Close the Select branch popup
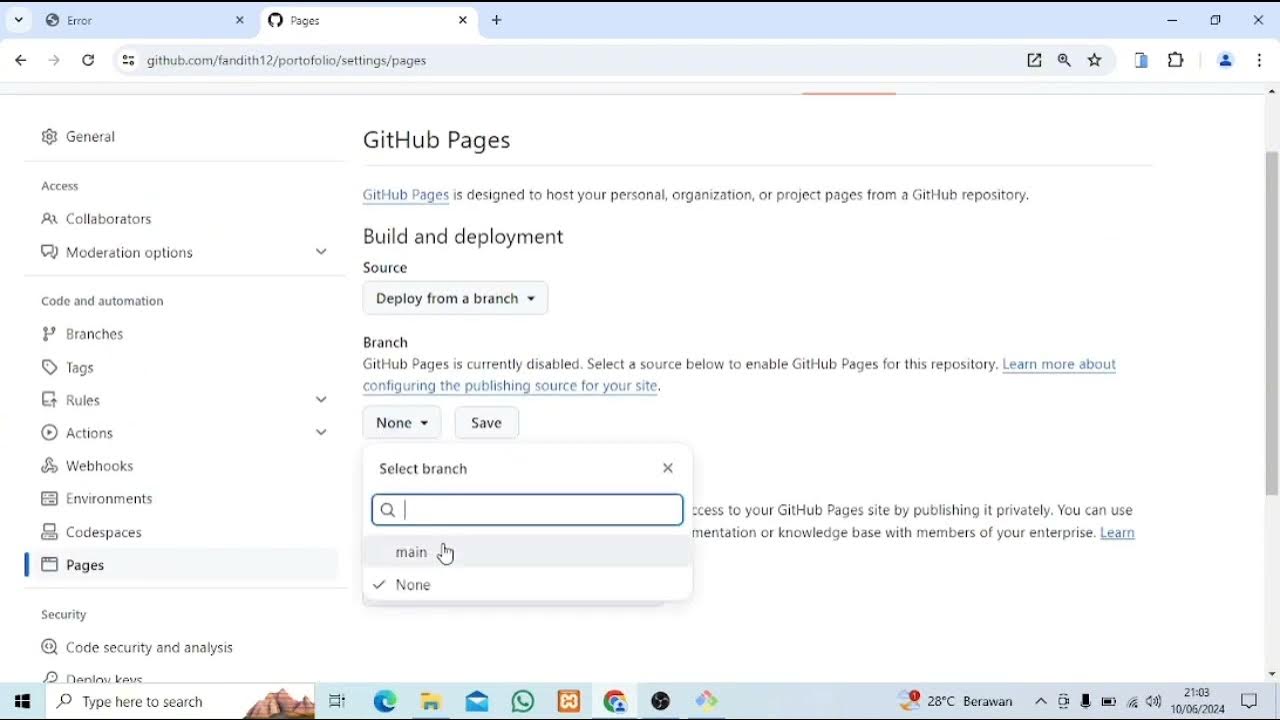The width and height of the screenshot is (1280, 720). [668, 468]
